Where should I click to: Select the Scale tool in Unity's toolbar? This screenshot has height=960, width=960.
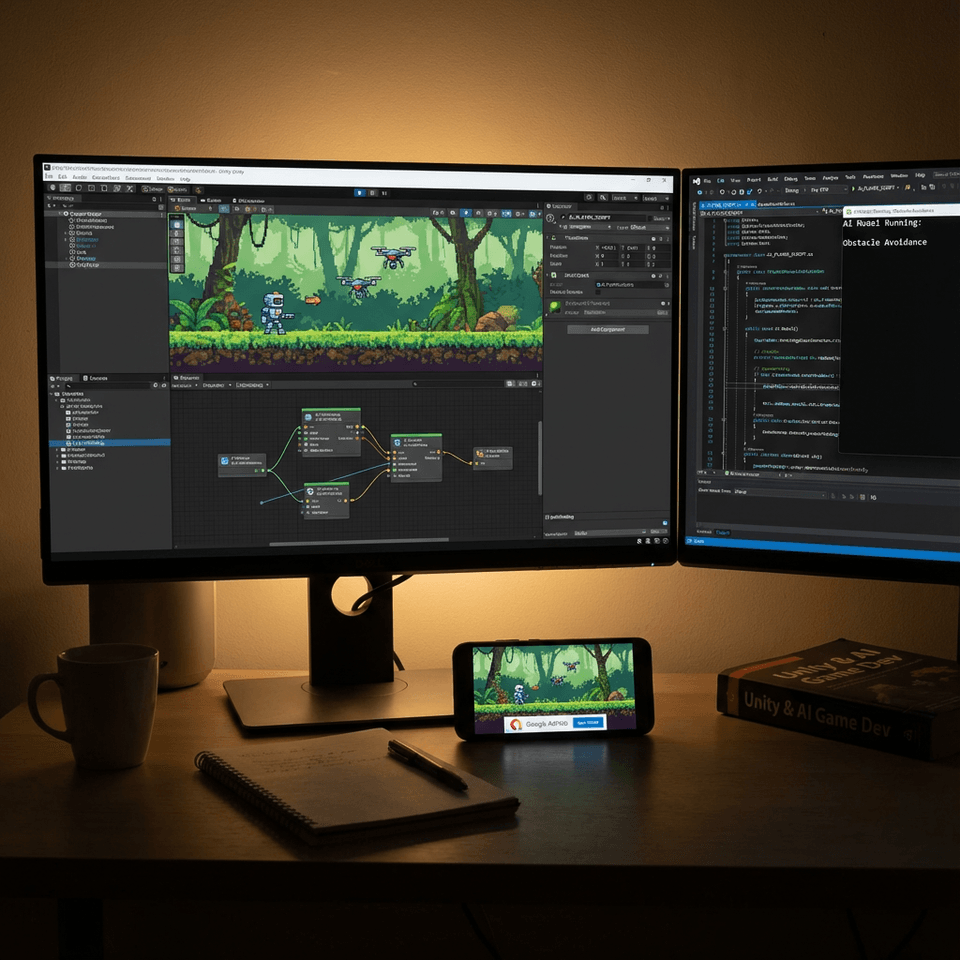(91, 188)
